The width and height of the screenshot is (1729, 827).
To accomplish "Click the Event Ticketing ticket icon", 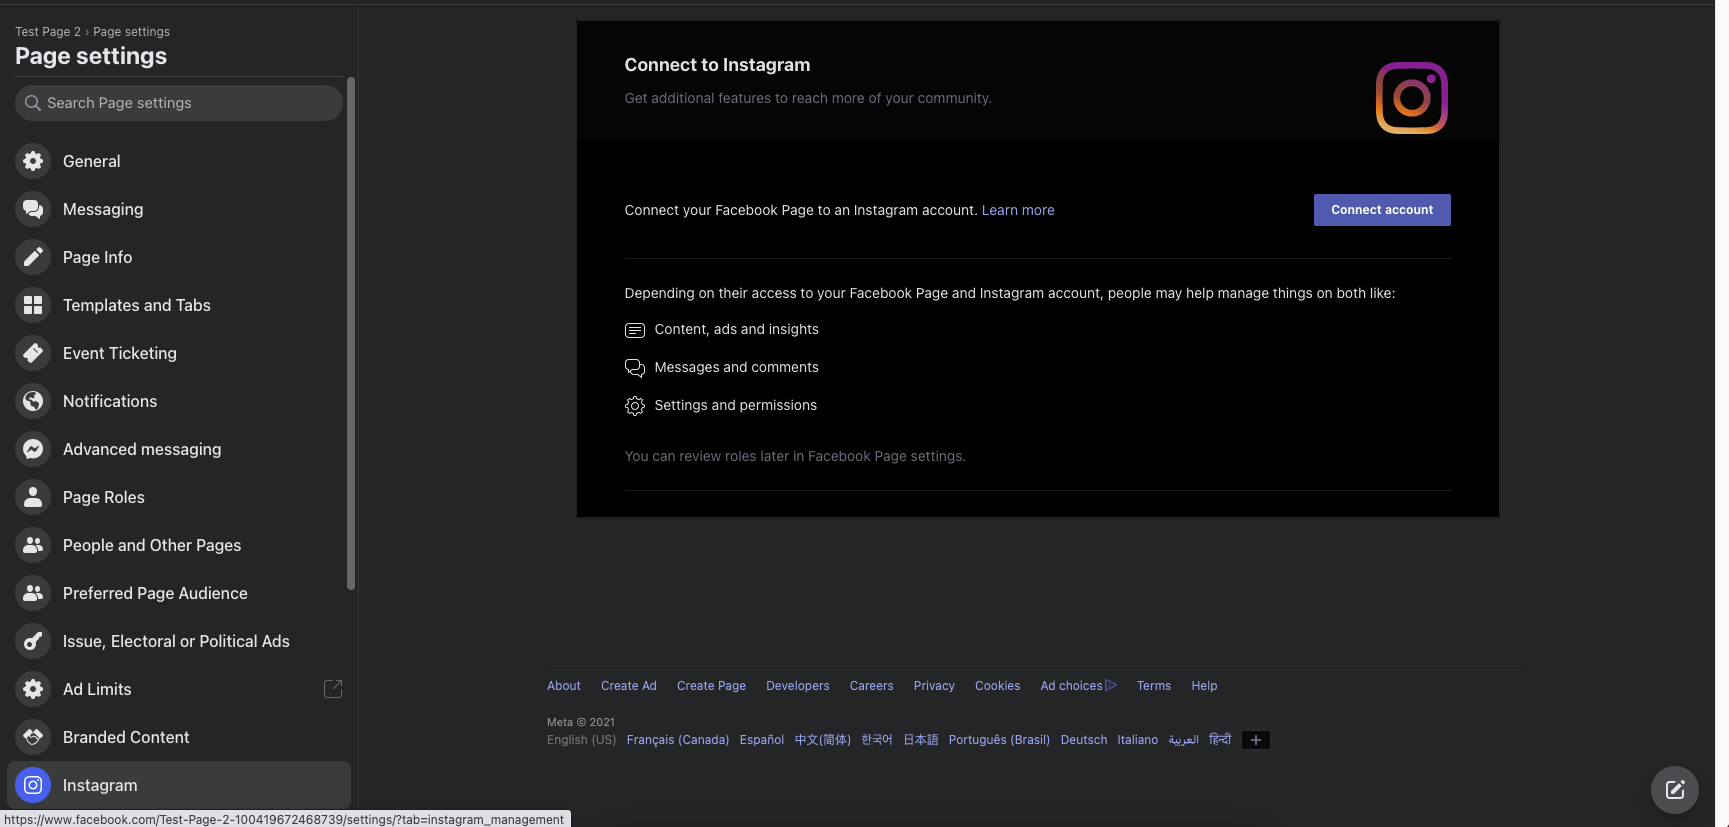I will 33,353.
